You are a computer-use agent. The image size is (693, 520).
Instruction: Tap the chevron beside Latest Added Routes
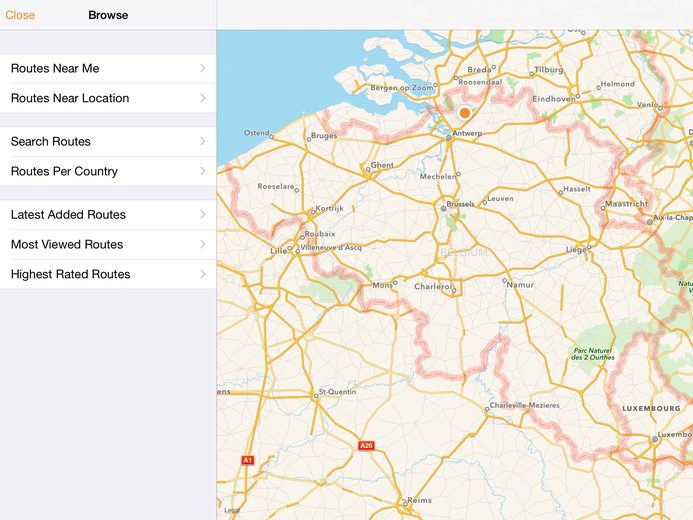coord(203,214)
